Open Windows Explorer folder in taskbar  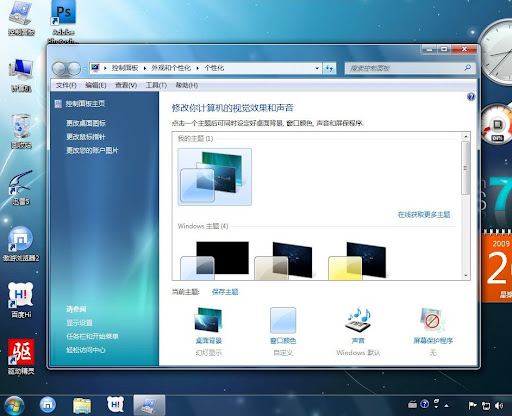pyautogui.click(x=82, y=405)
